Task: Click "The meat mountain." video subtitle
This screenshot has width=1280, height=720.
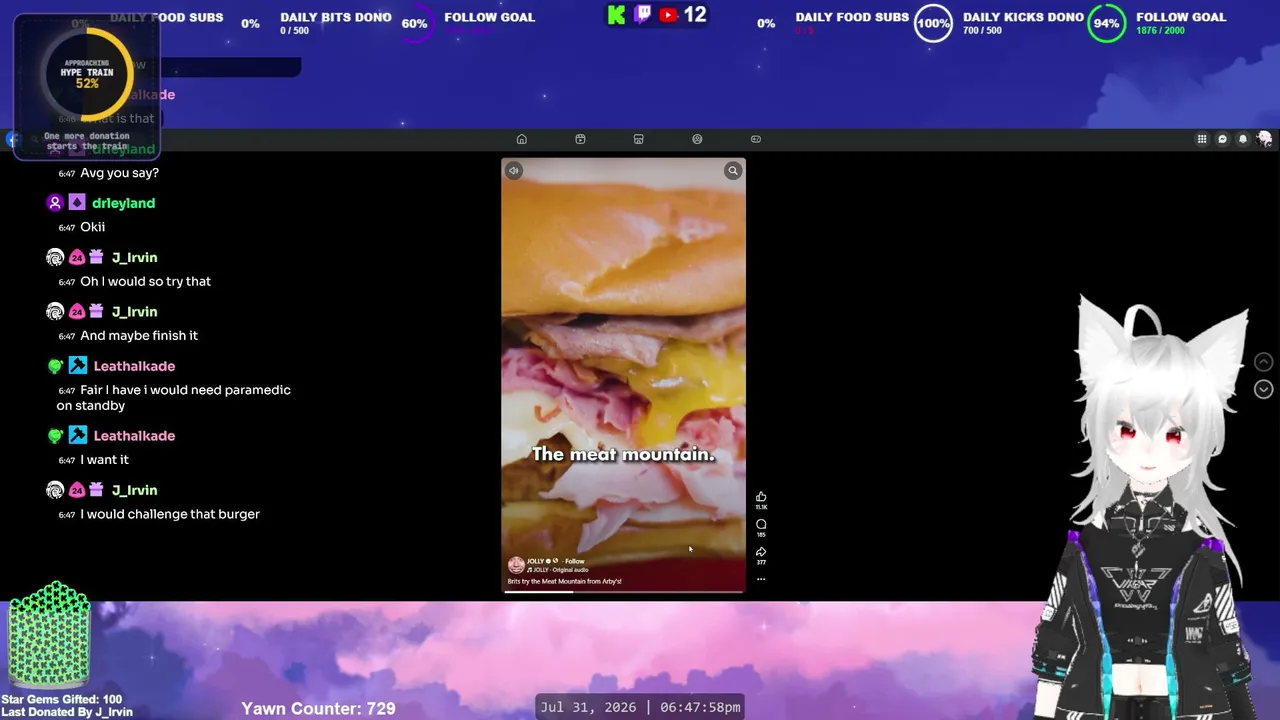Action: click(623, 454)
